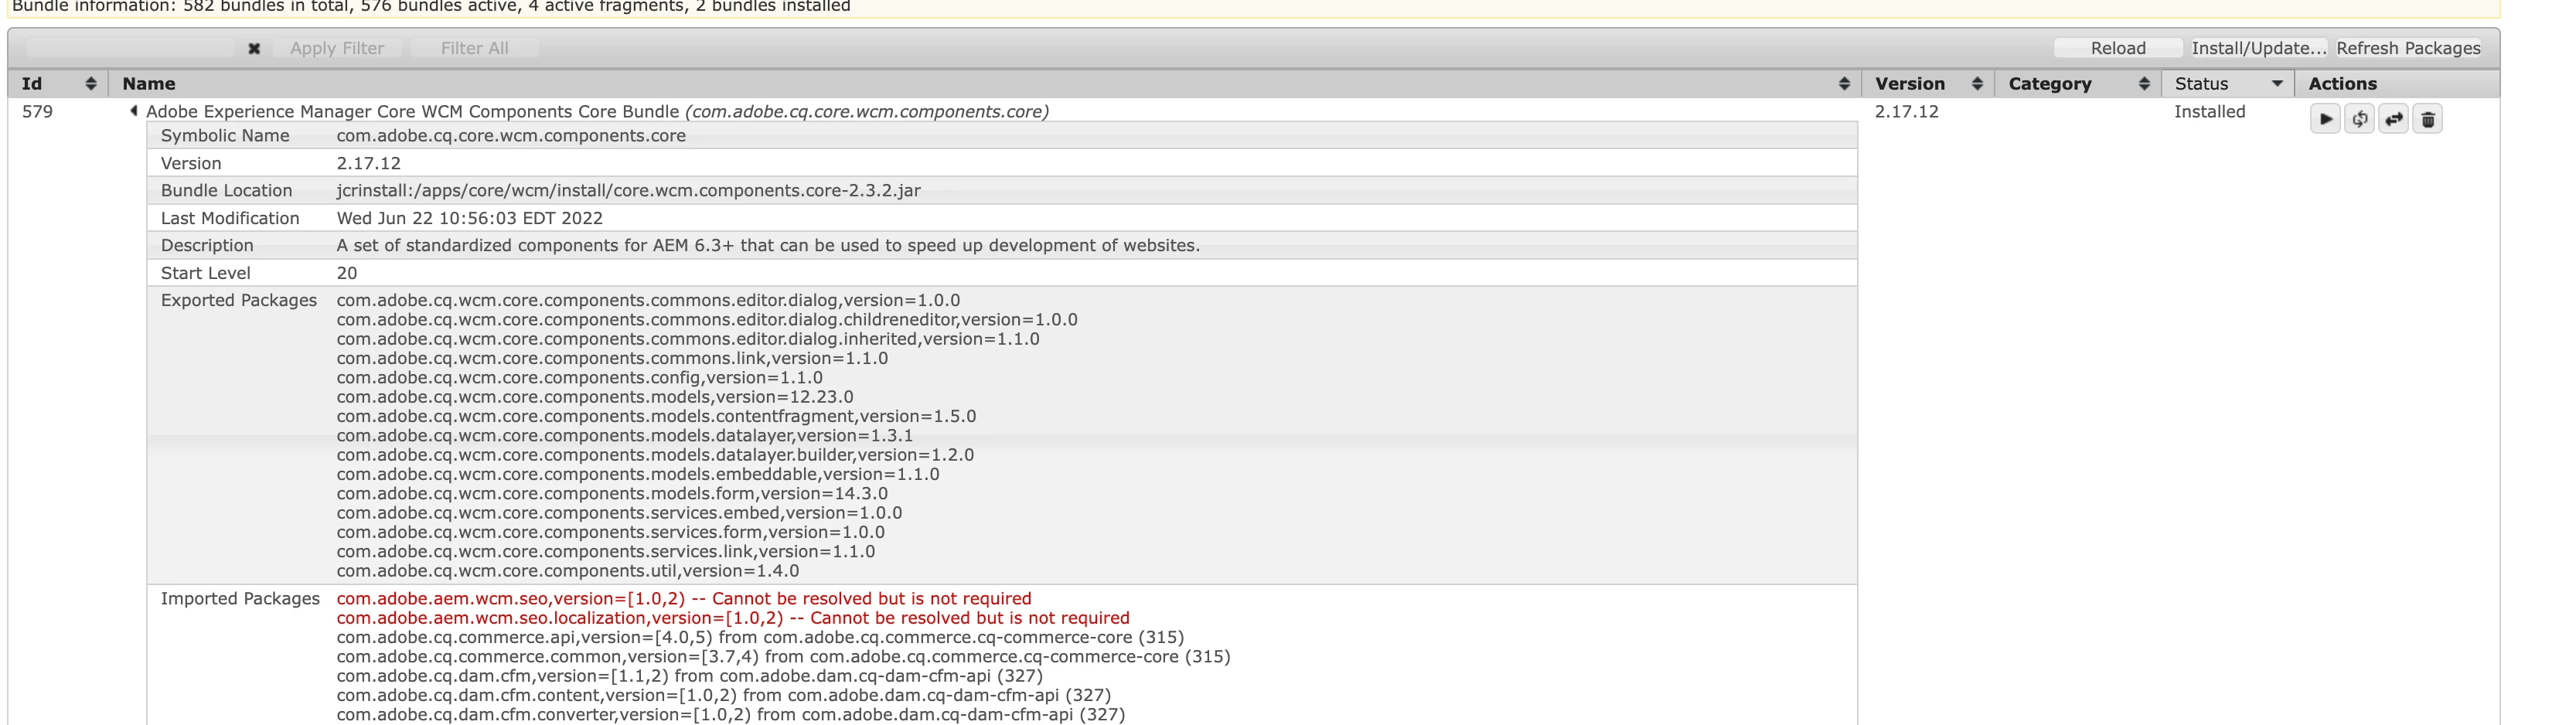The width and height of the screenshot is (2576, 725).
Task: Open the Install/Update dialog
Action: pos(2258,48)
